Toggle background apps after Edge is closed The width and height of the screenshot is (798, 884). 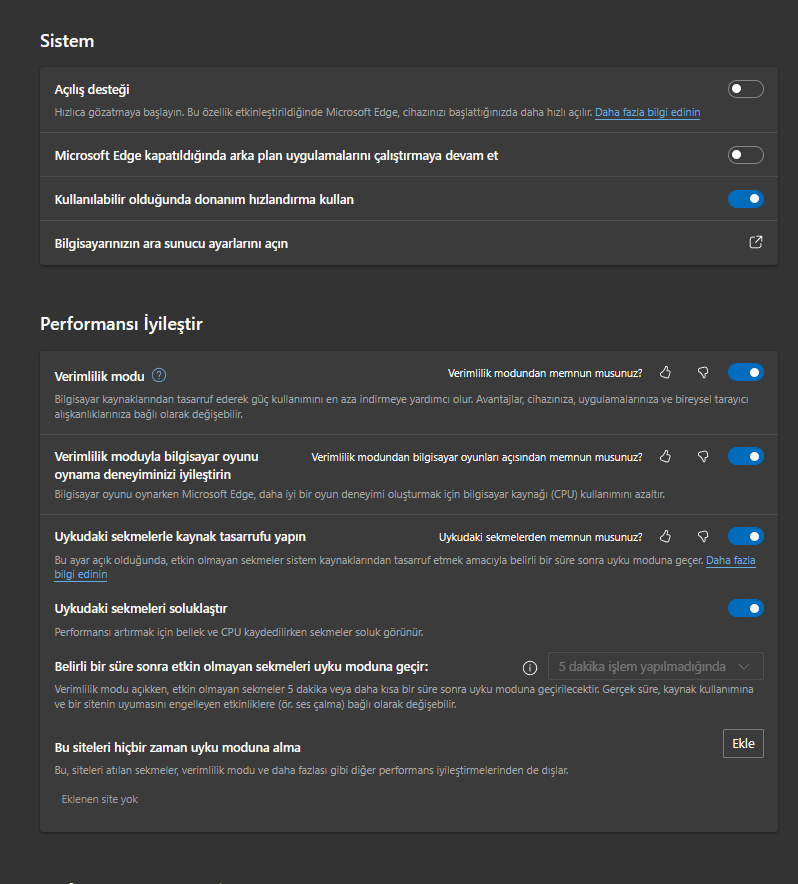(x=746, y=155)
